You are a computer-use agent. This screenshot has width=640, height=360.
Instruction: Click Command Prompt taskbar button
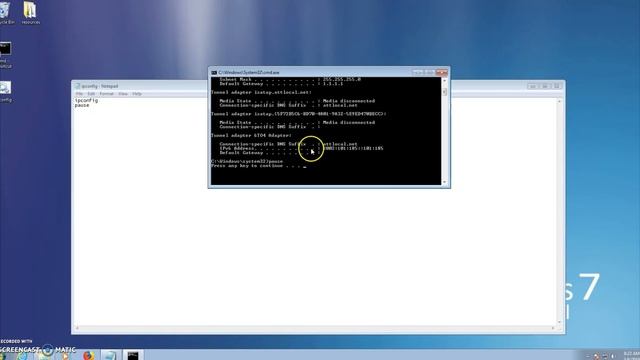pyautogui.click(x=133, y=355)
